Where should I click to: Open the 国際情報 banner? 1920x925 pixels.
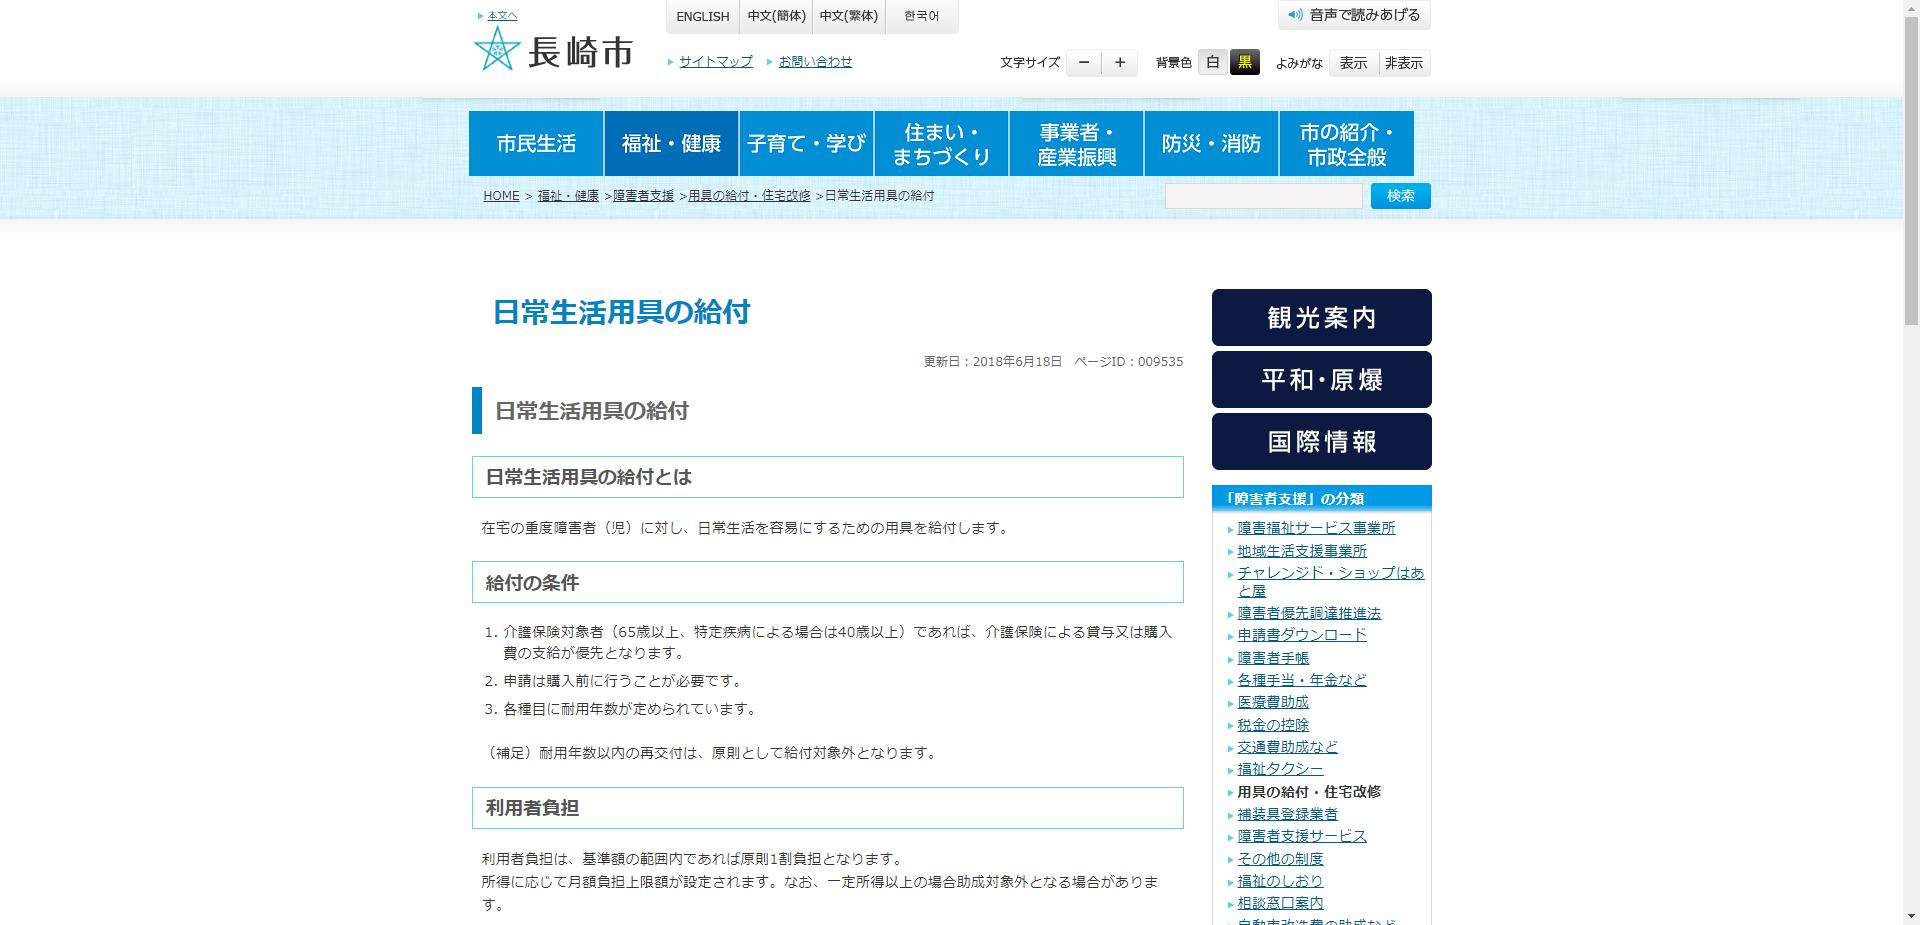coord(1321,441)
